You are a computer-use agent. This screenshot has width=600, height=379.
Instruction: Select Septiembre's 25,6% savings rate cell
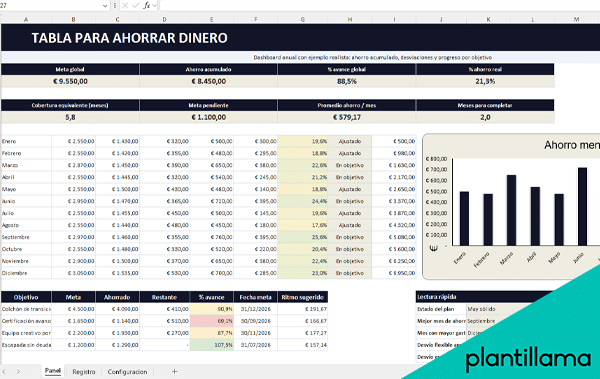click(303, 237)
